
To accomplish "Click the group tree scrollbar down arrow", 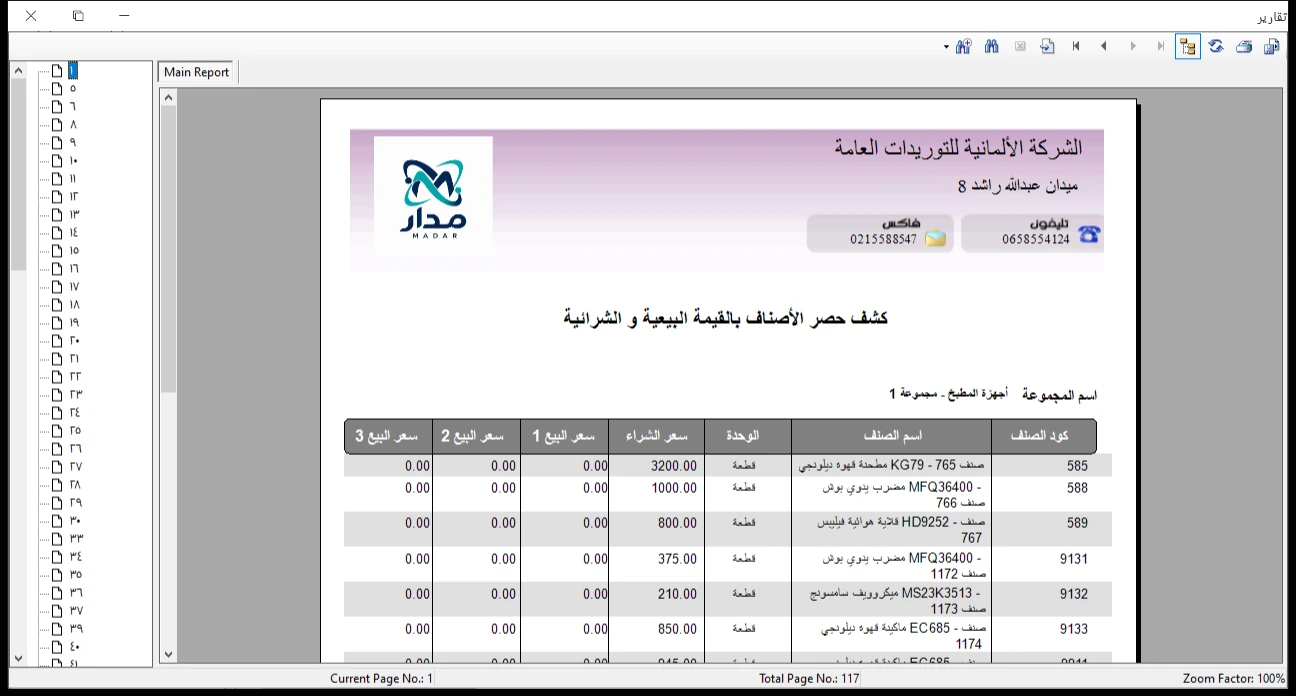I will 17,658.
